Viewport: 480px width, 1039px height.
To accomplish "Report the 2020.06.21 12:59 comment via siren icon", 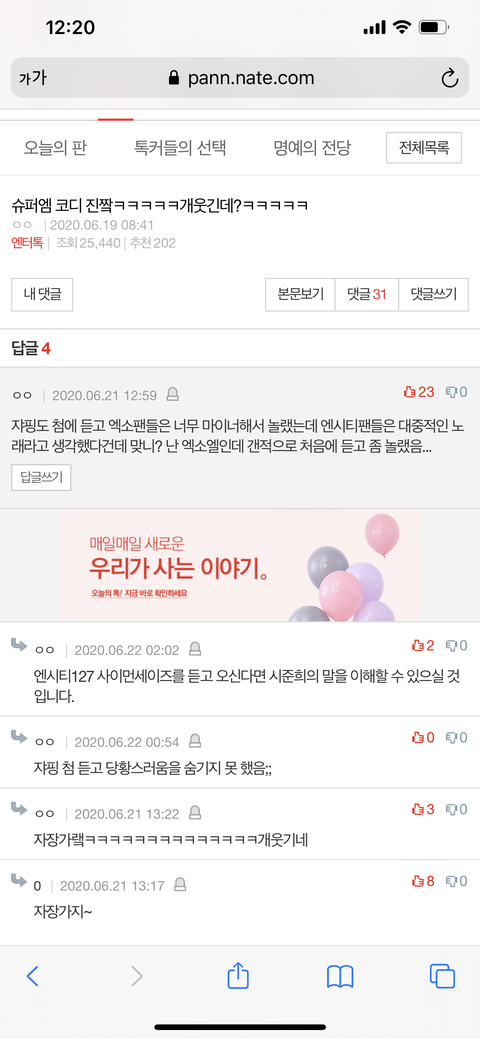I will (x=172, y=396).
